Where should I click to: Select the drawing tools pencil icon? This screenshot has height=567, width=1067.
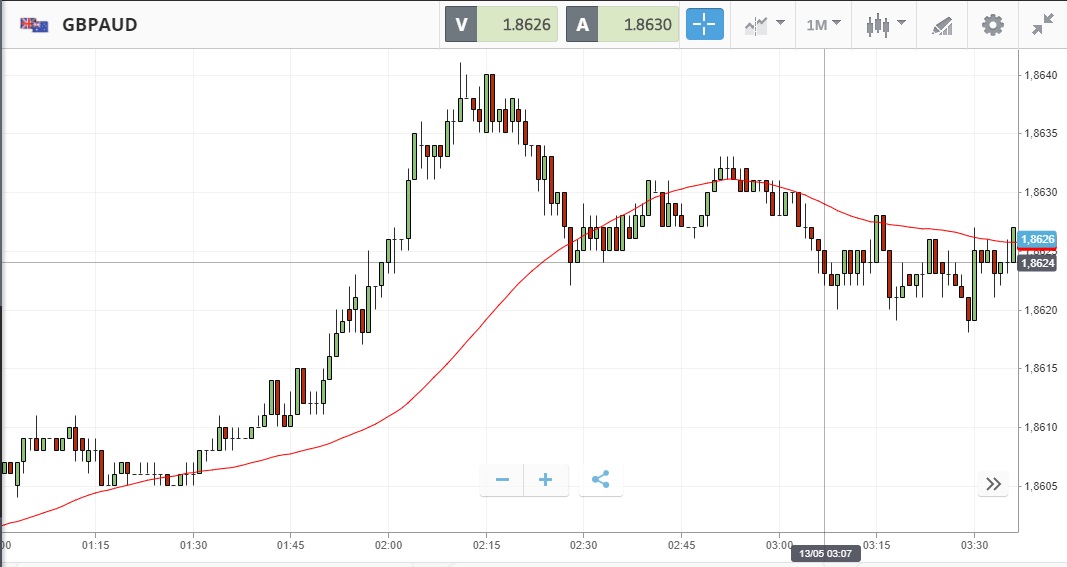pyautogui.click(x=941, y=25)
